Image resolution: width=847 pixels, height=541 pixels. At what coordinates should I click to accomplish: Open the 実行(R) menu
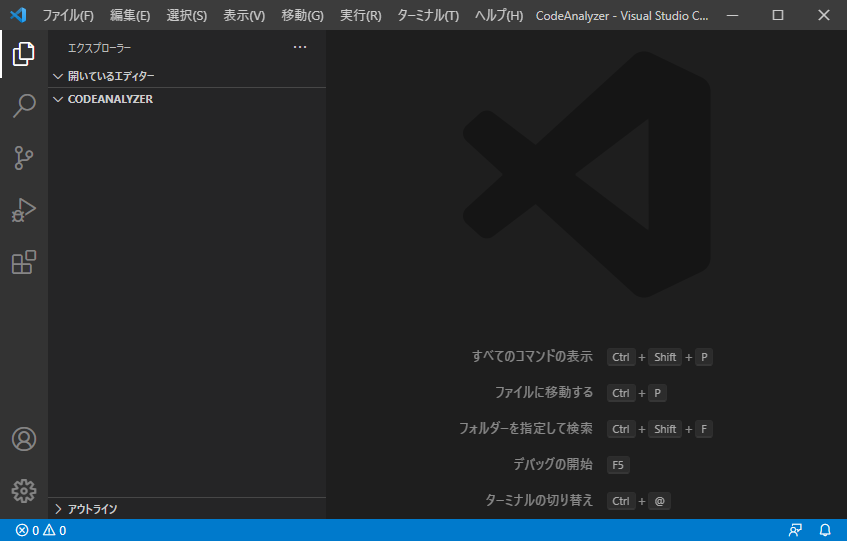pyautogui.click(x=361, y=16)
